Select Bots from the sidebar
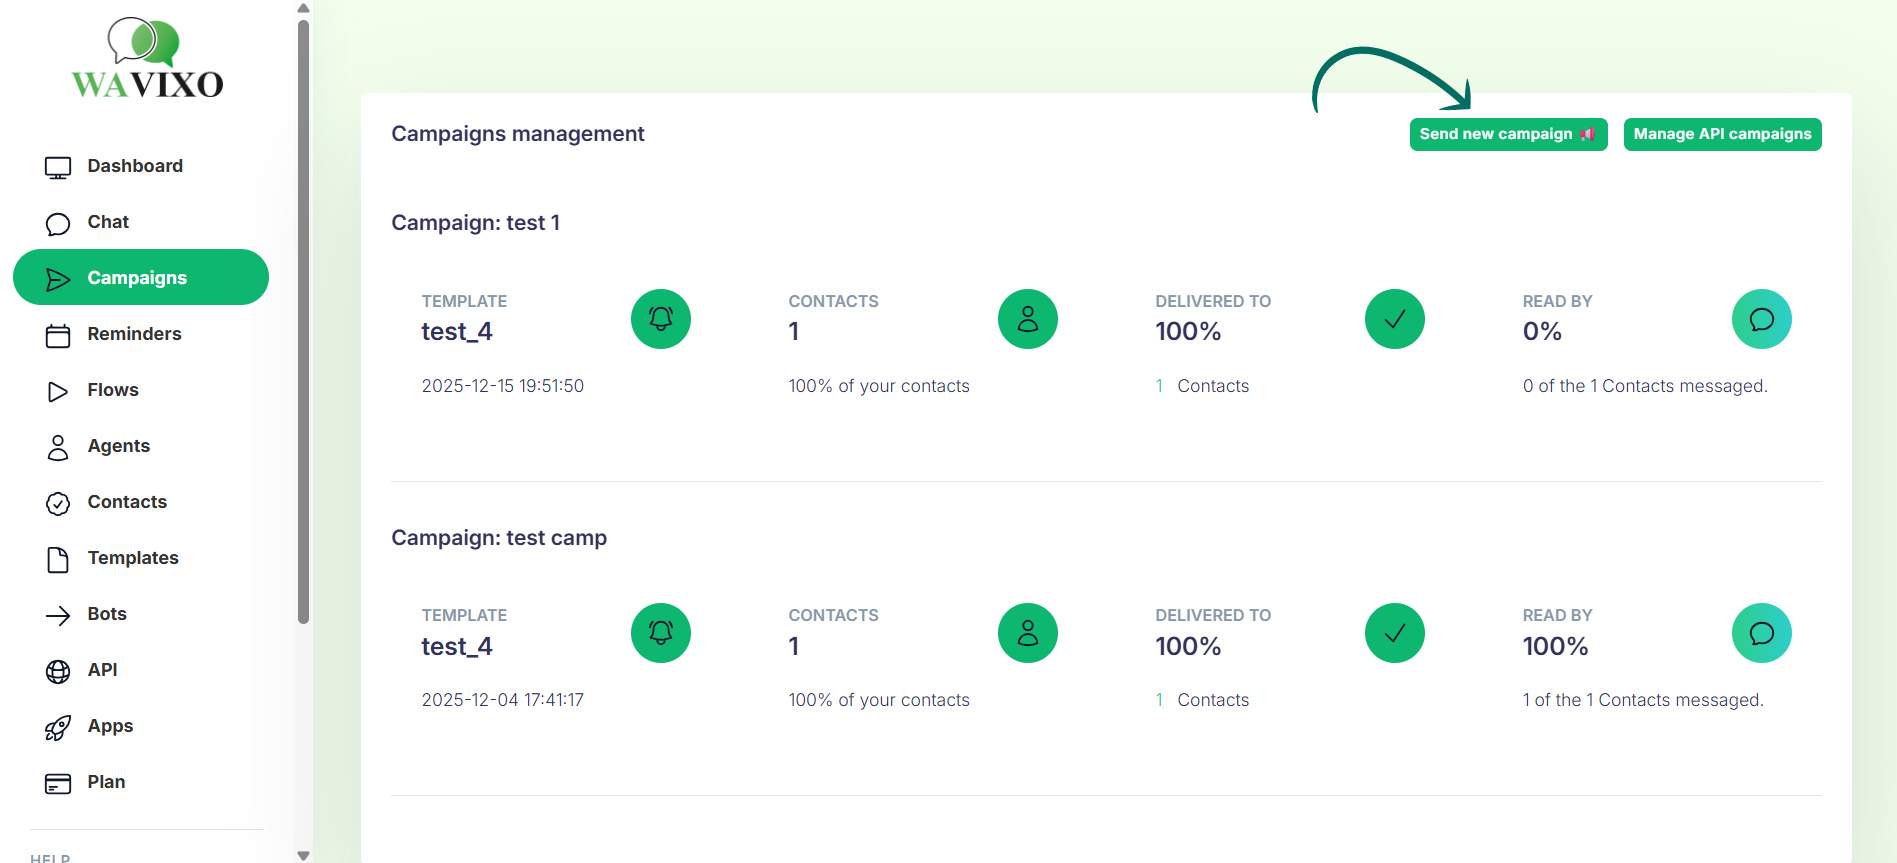1897x863 pixels. tap(107, 614)
